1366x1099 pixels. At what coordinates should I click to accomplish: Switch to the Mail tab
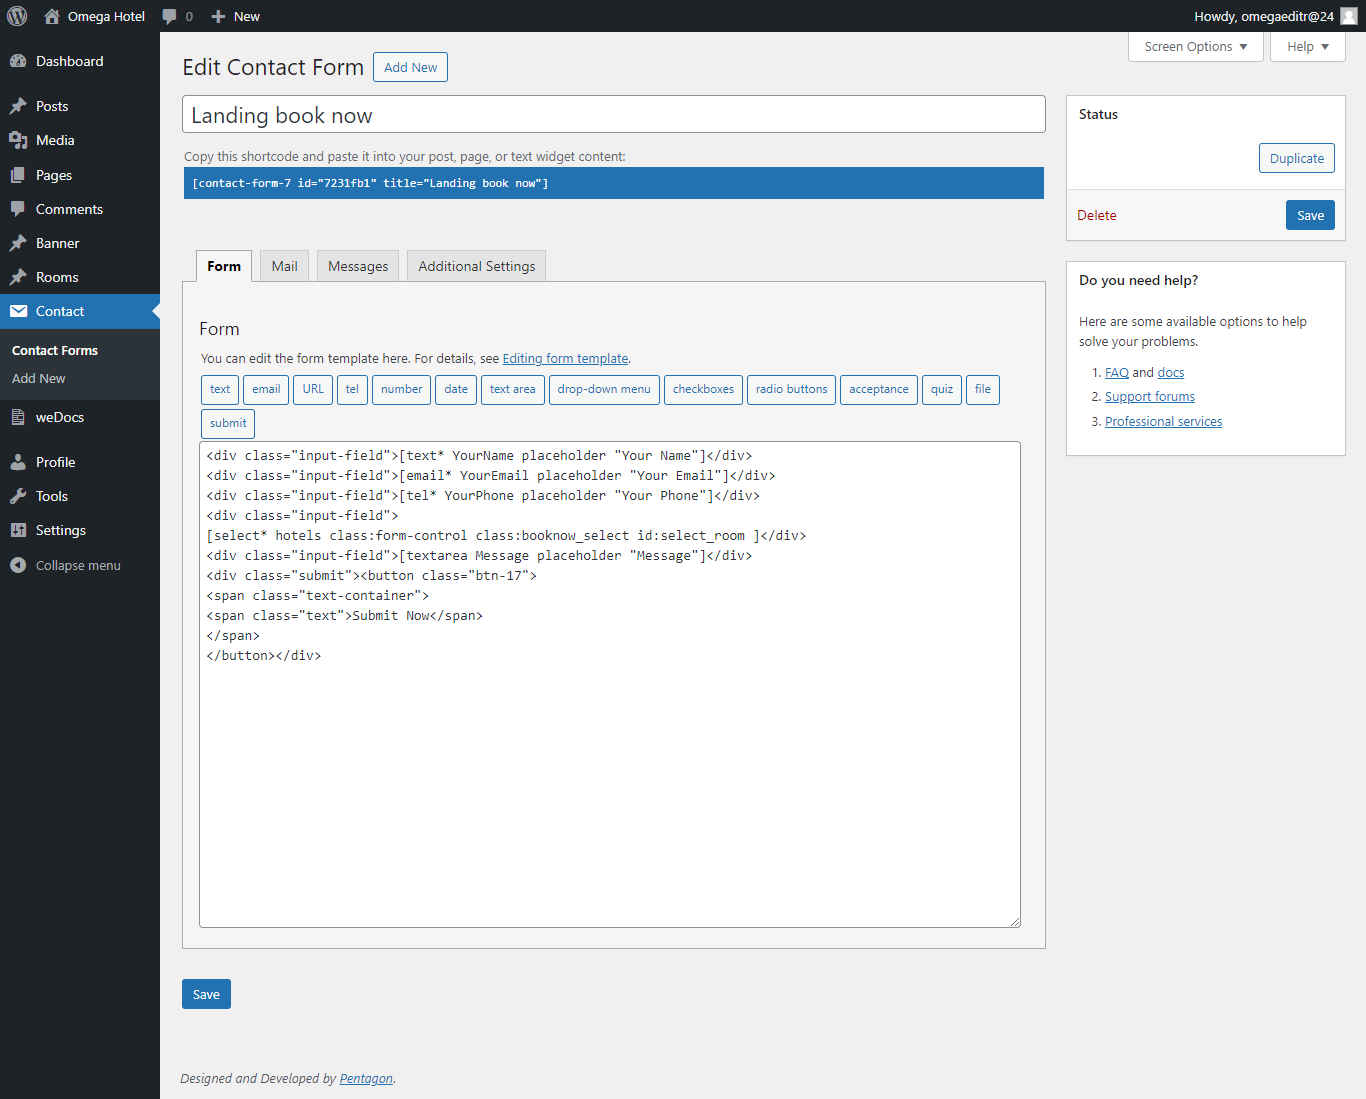[284, 266]
